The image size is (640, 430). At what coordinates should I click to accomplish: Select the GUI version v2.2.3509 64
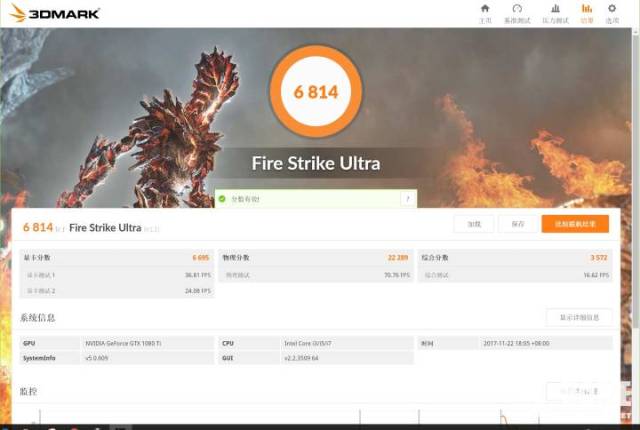click(301, 358)
